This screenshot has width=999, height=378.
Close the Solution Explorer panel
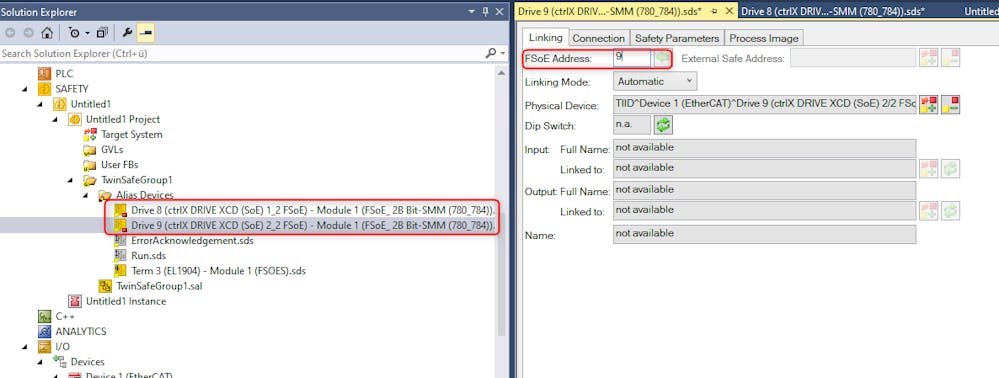pyautogui.click(x=500, y=11)
